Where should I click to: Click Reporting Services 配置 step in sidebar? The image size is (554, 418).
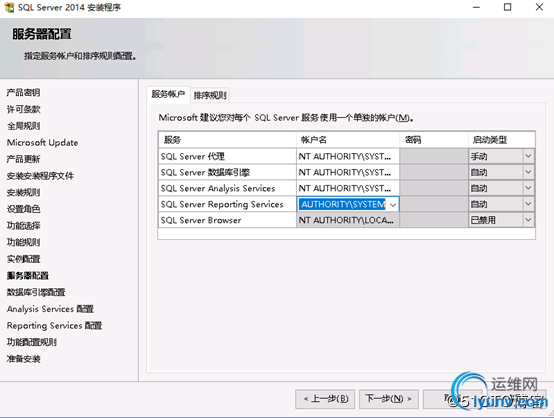[54, 325]
